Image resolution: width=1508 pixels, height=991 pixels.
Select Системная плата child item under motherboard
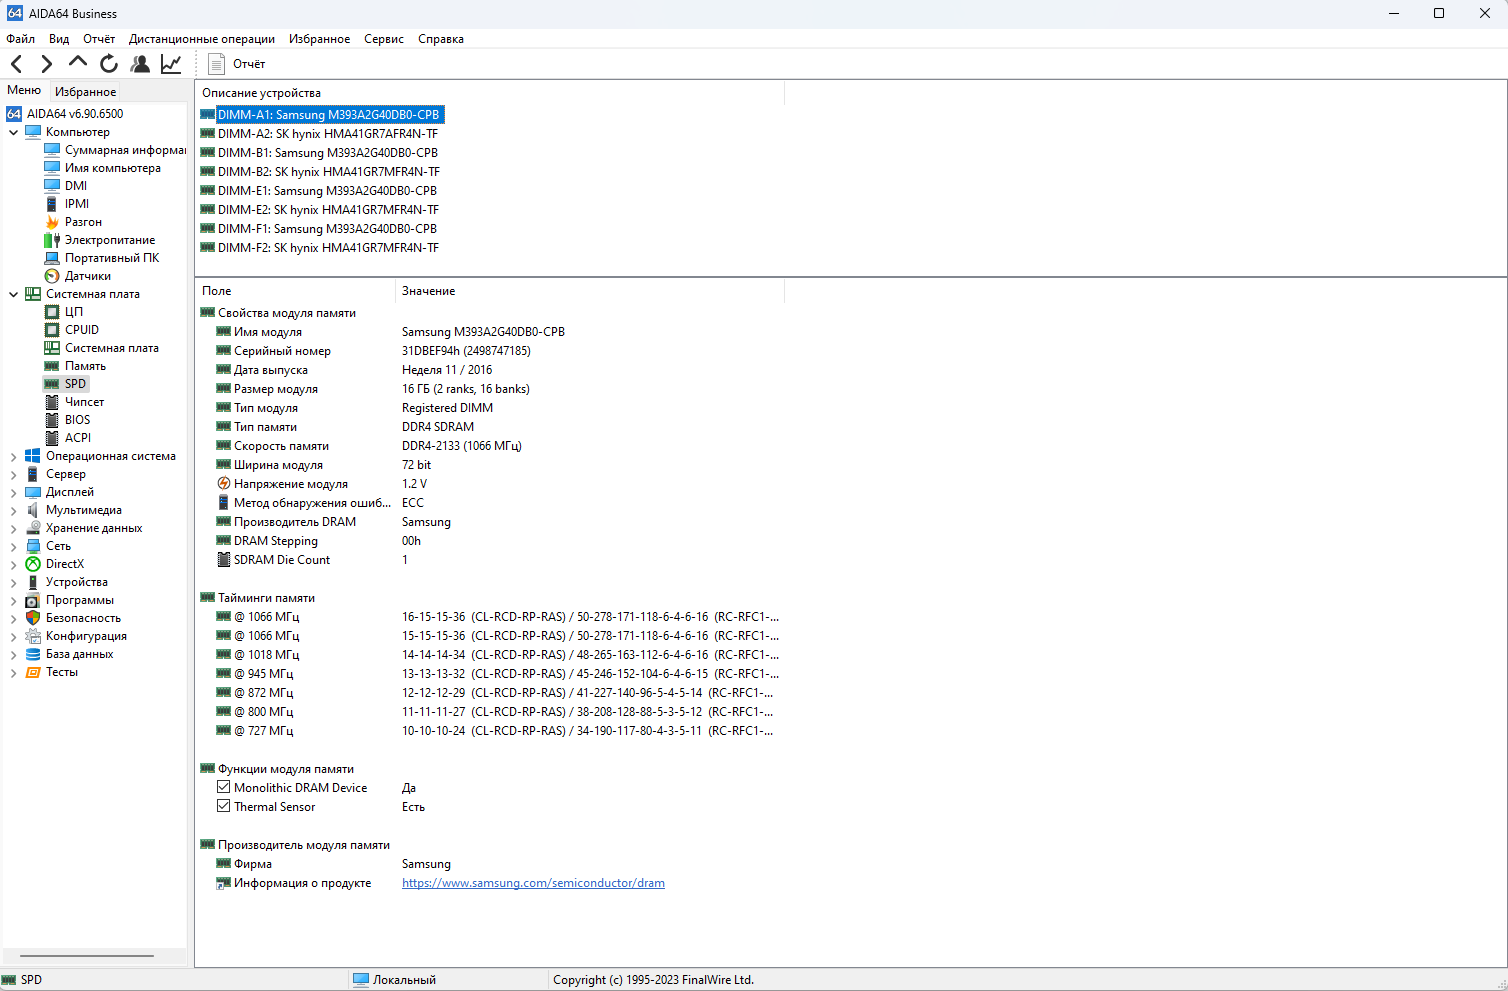[x=102, y=348]
